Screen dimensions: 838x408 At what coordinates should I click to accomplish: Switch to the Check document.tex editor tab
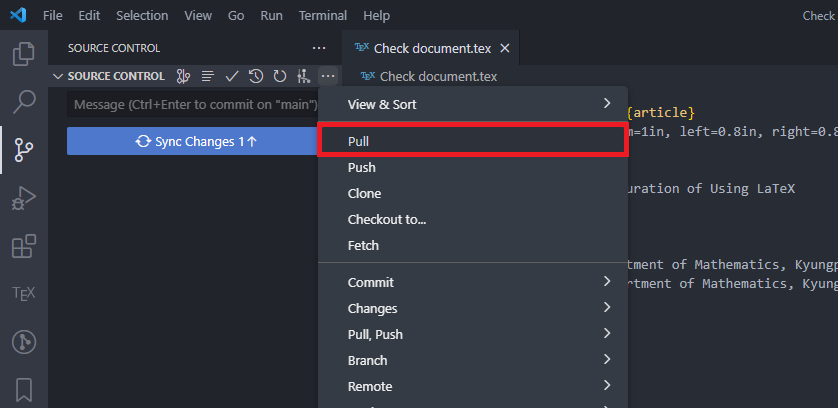click(431, 48)
